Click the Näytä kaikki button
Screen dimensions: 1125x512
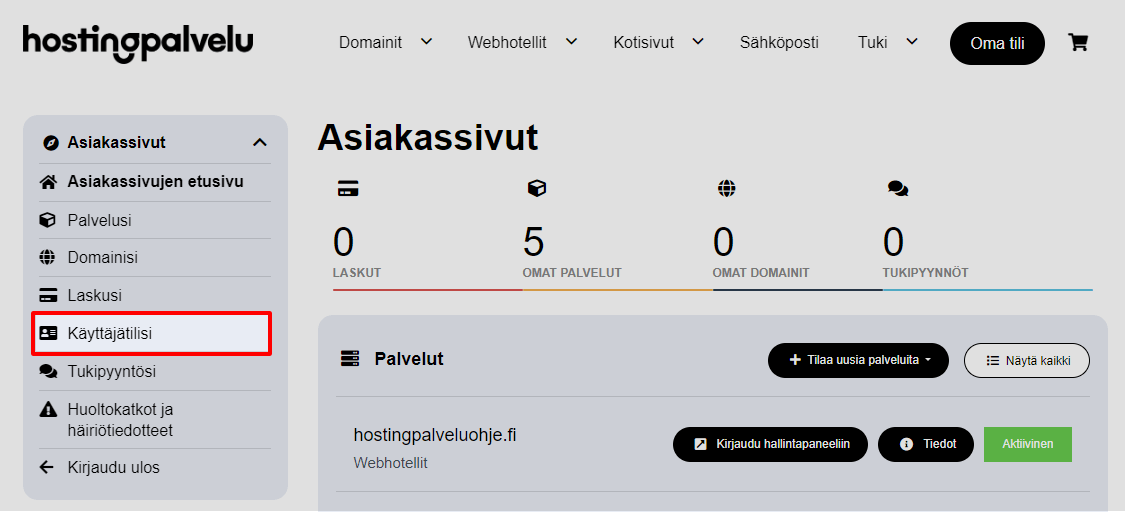[x=1026, y=360]
